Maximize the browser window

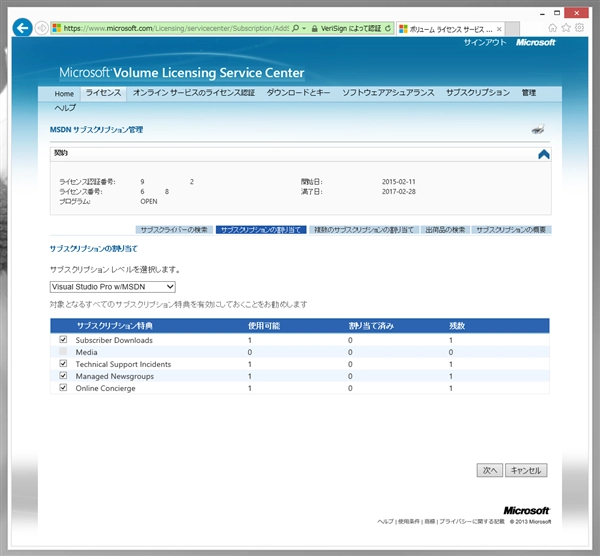pyautogui.click(x=557, y=13)
